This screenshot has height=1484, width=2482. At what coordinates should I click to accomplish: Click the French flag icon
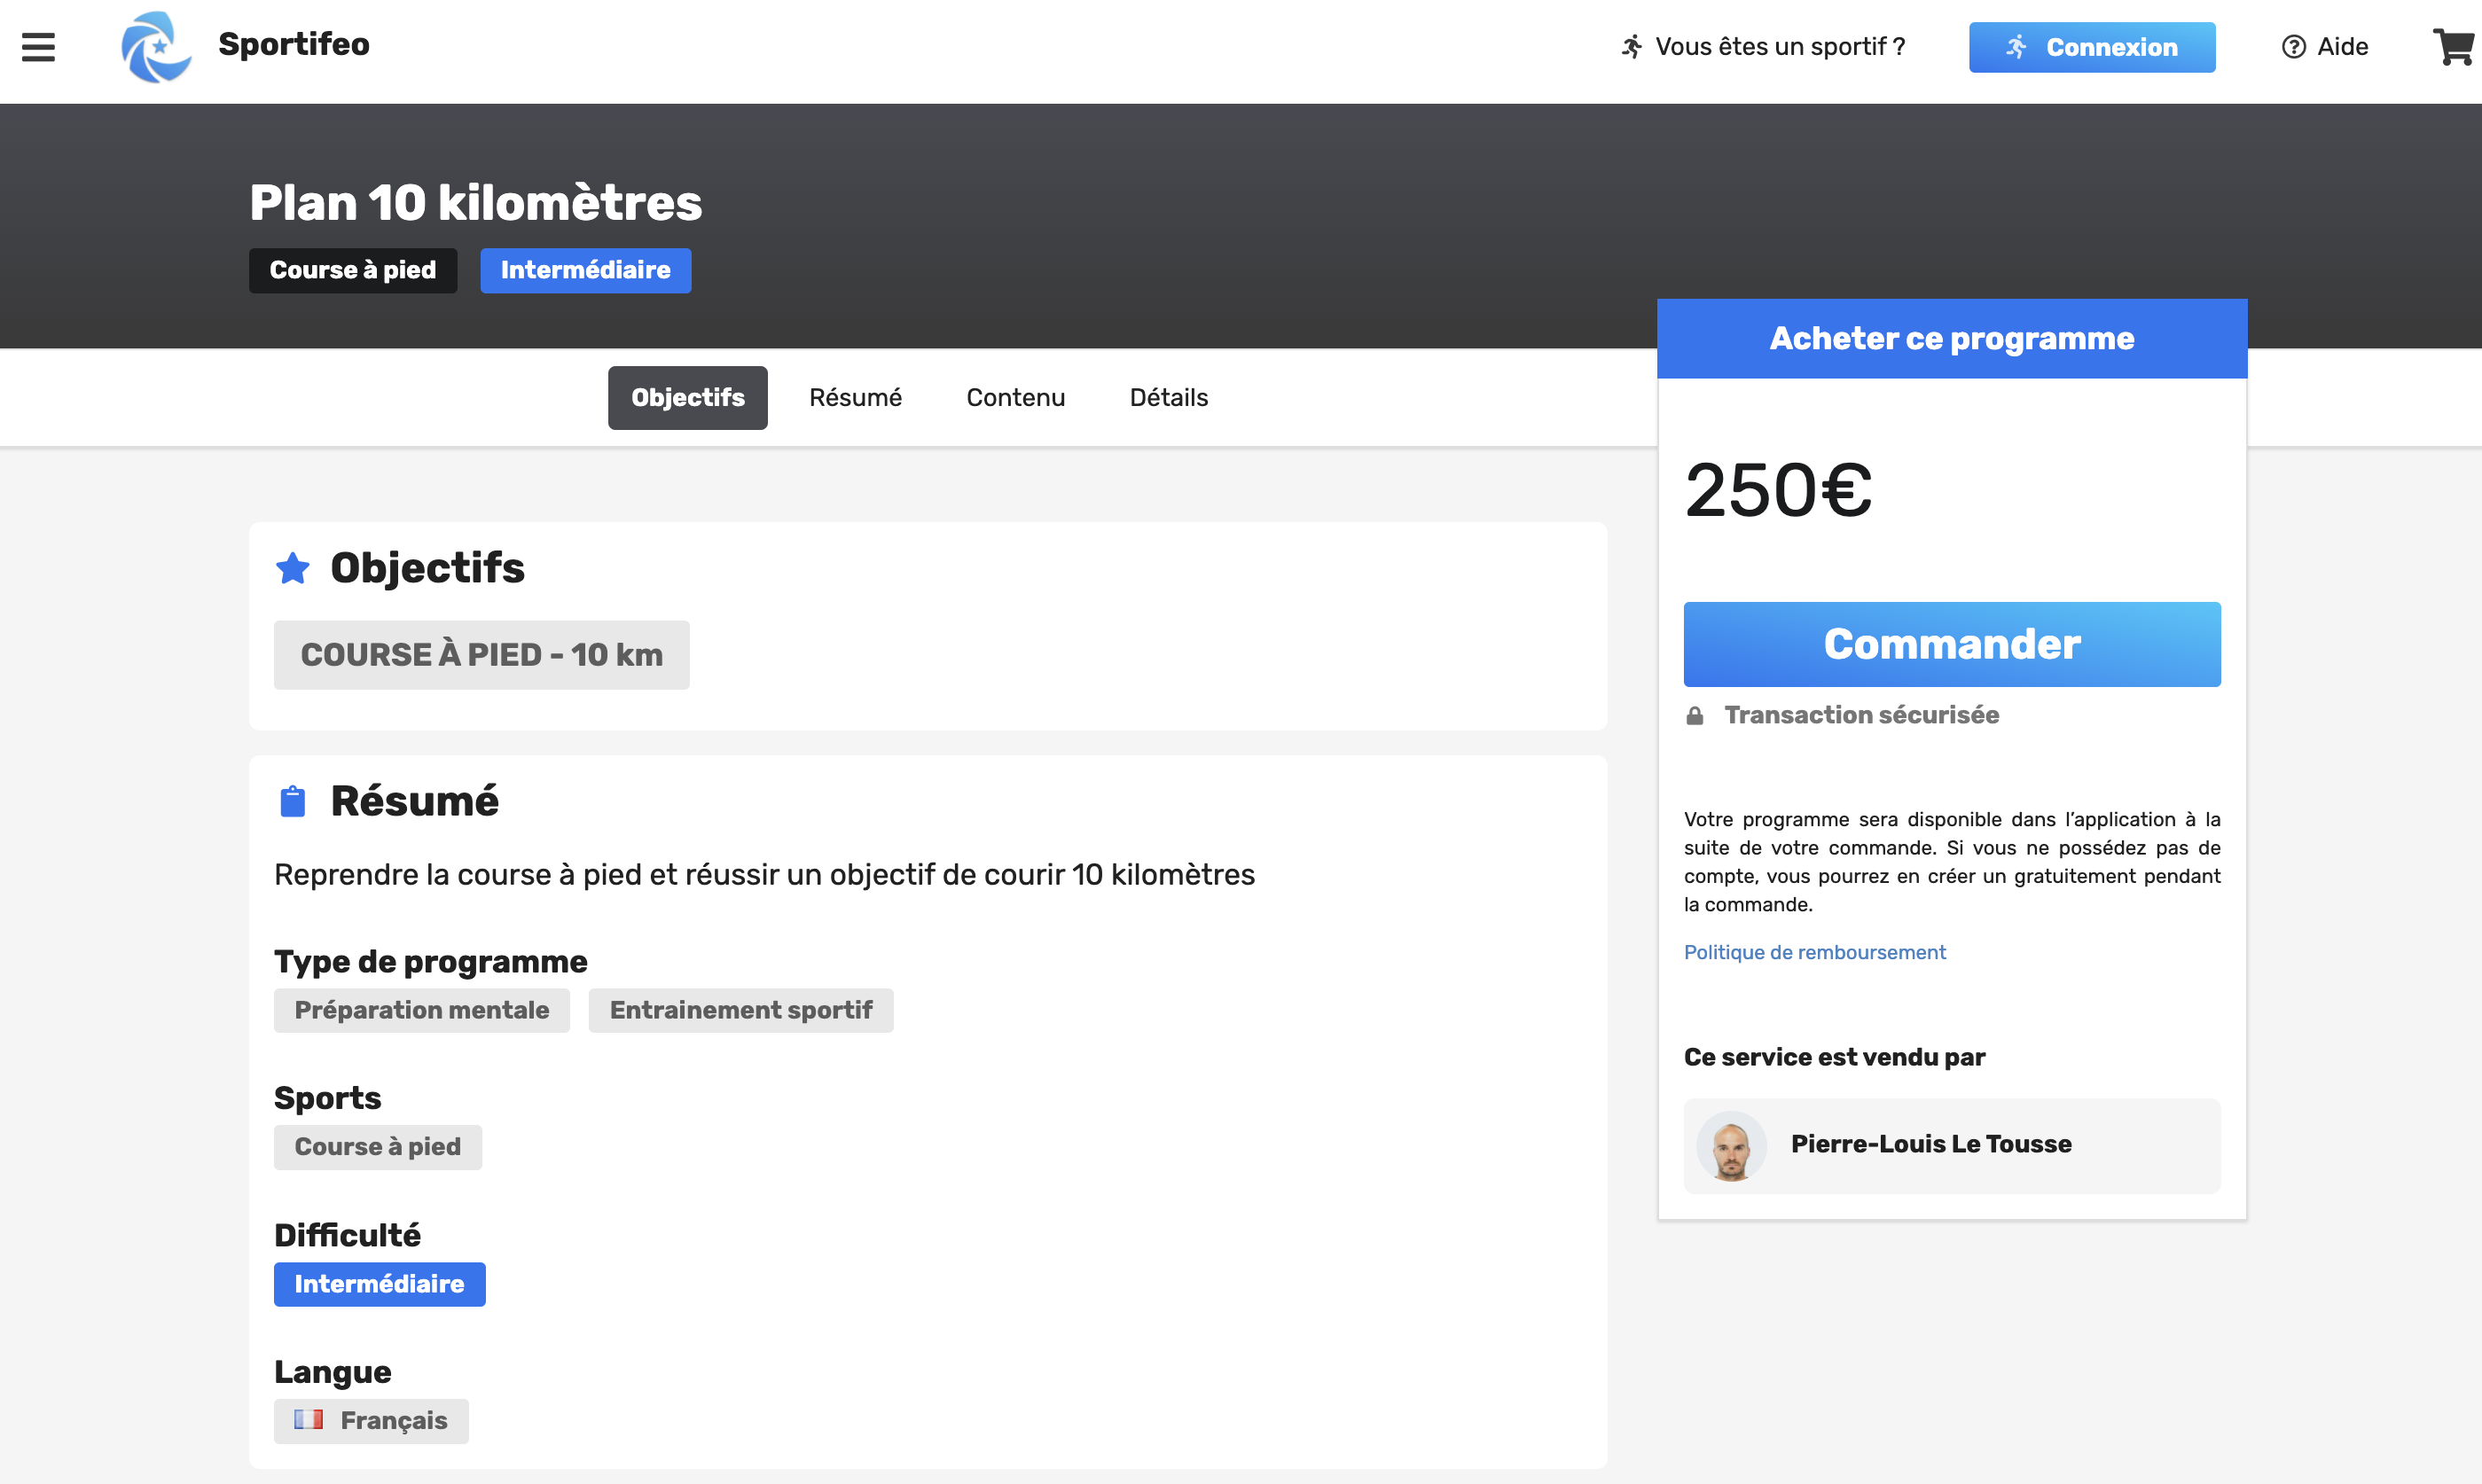click(x=308, y=1420)
